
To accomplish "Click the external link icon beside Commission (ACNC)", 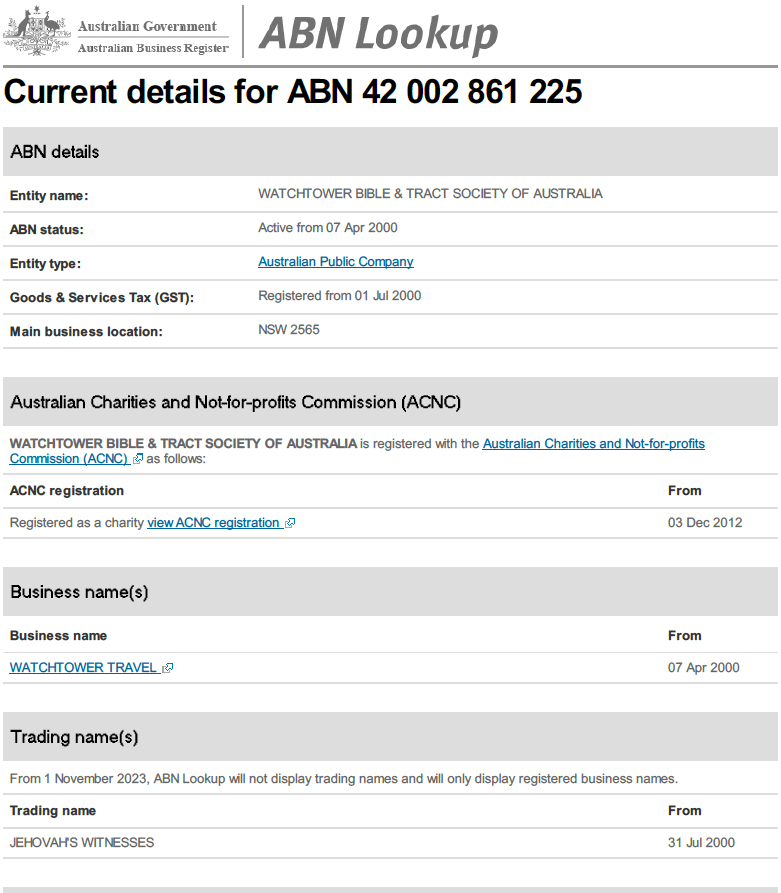I will pyautogui.click(x=138, y=459).
